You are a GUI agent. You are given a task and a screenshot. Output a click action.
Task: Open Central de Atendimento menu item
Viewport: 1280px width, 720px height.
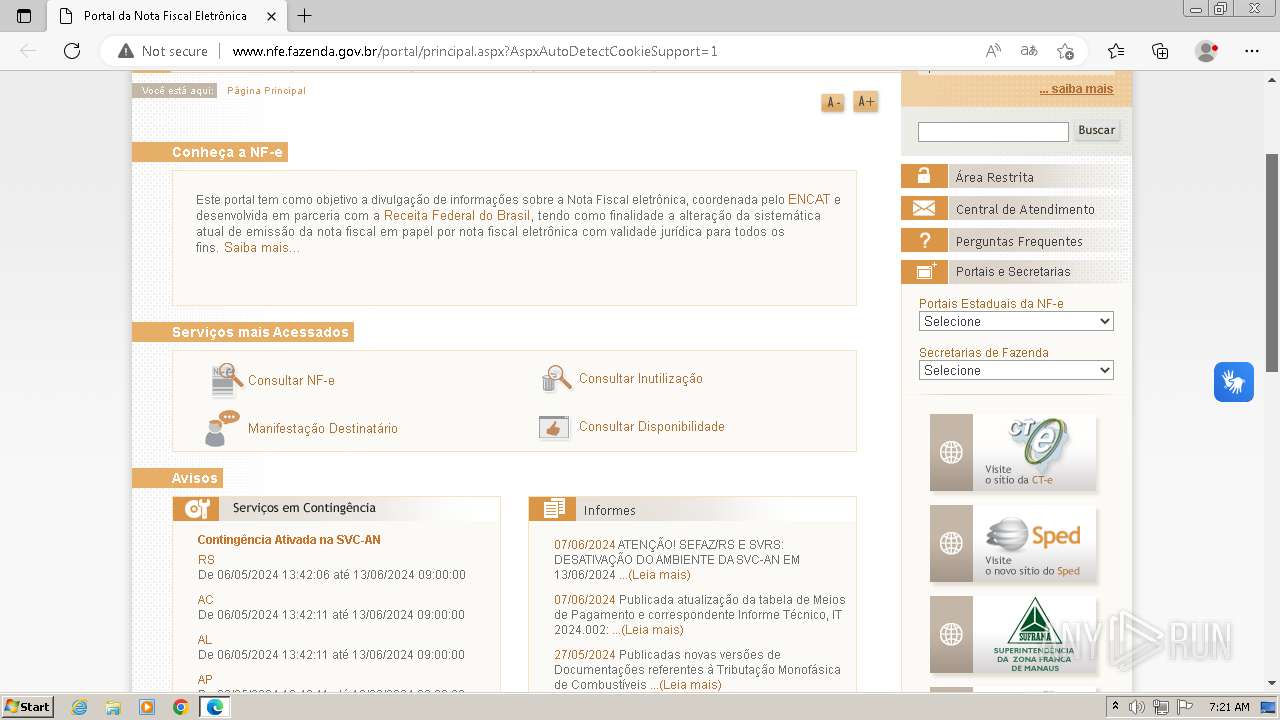(1025, 209)
